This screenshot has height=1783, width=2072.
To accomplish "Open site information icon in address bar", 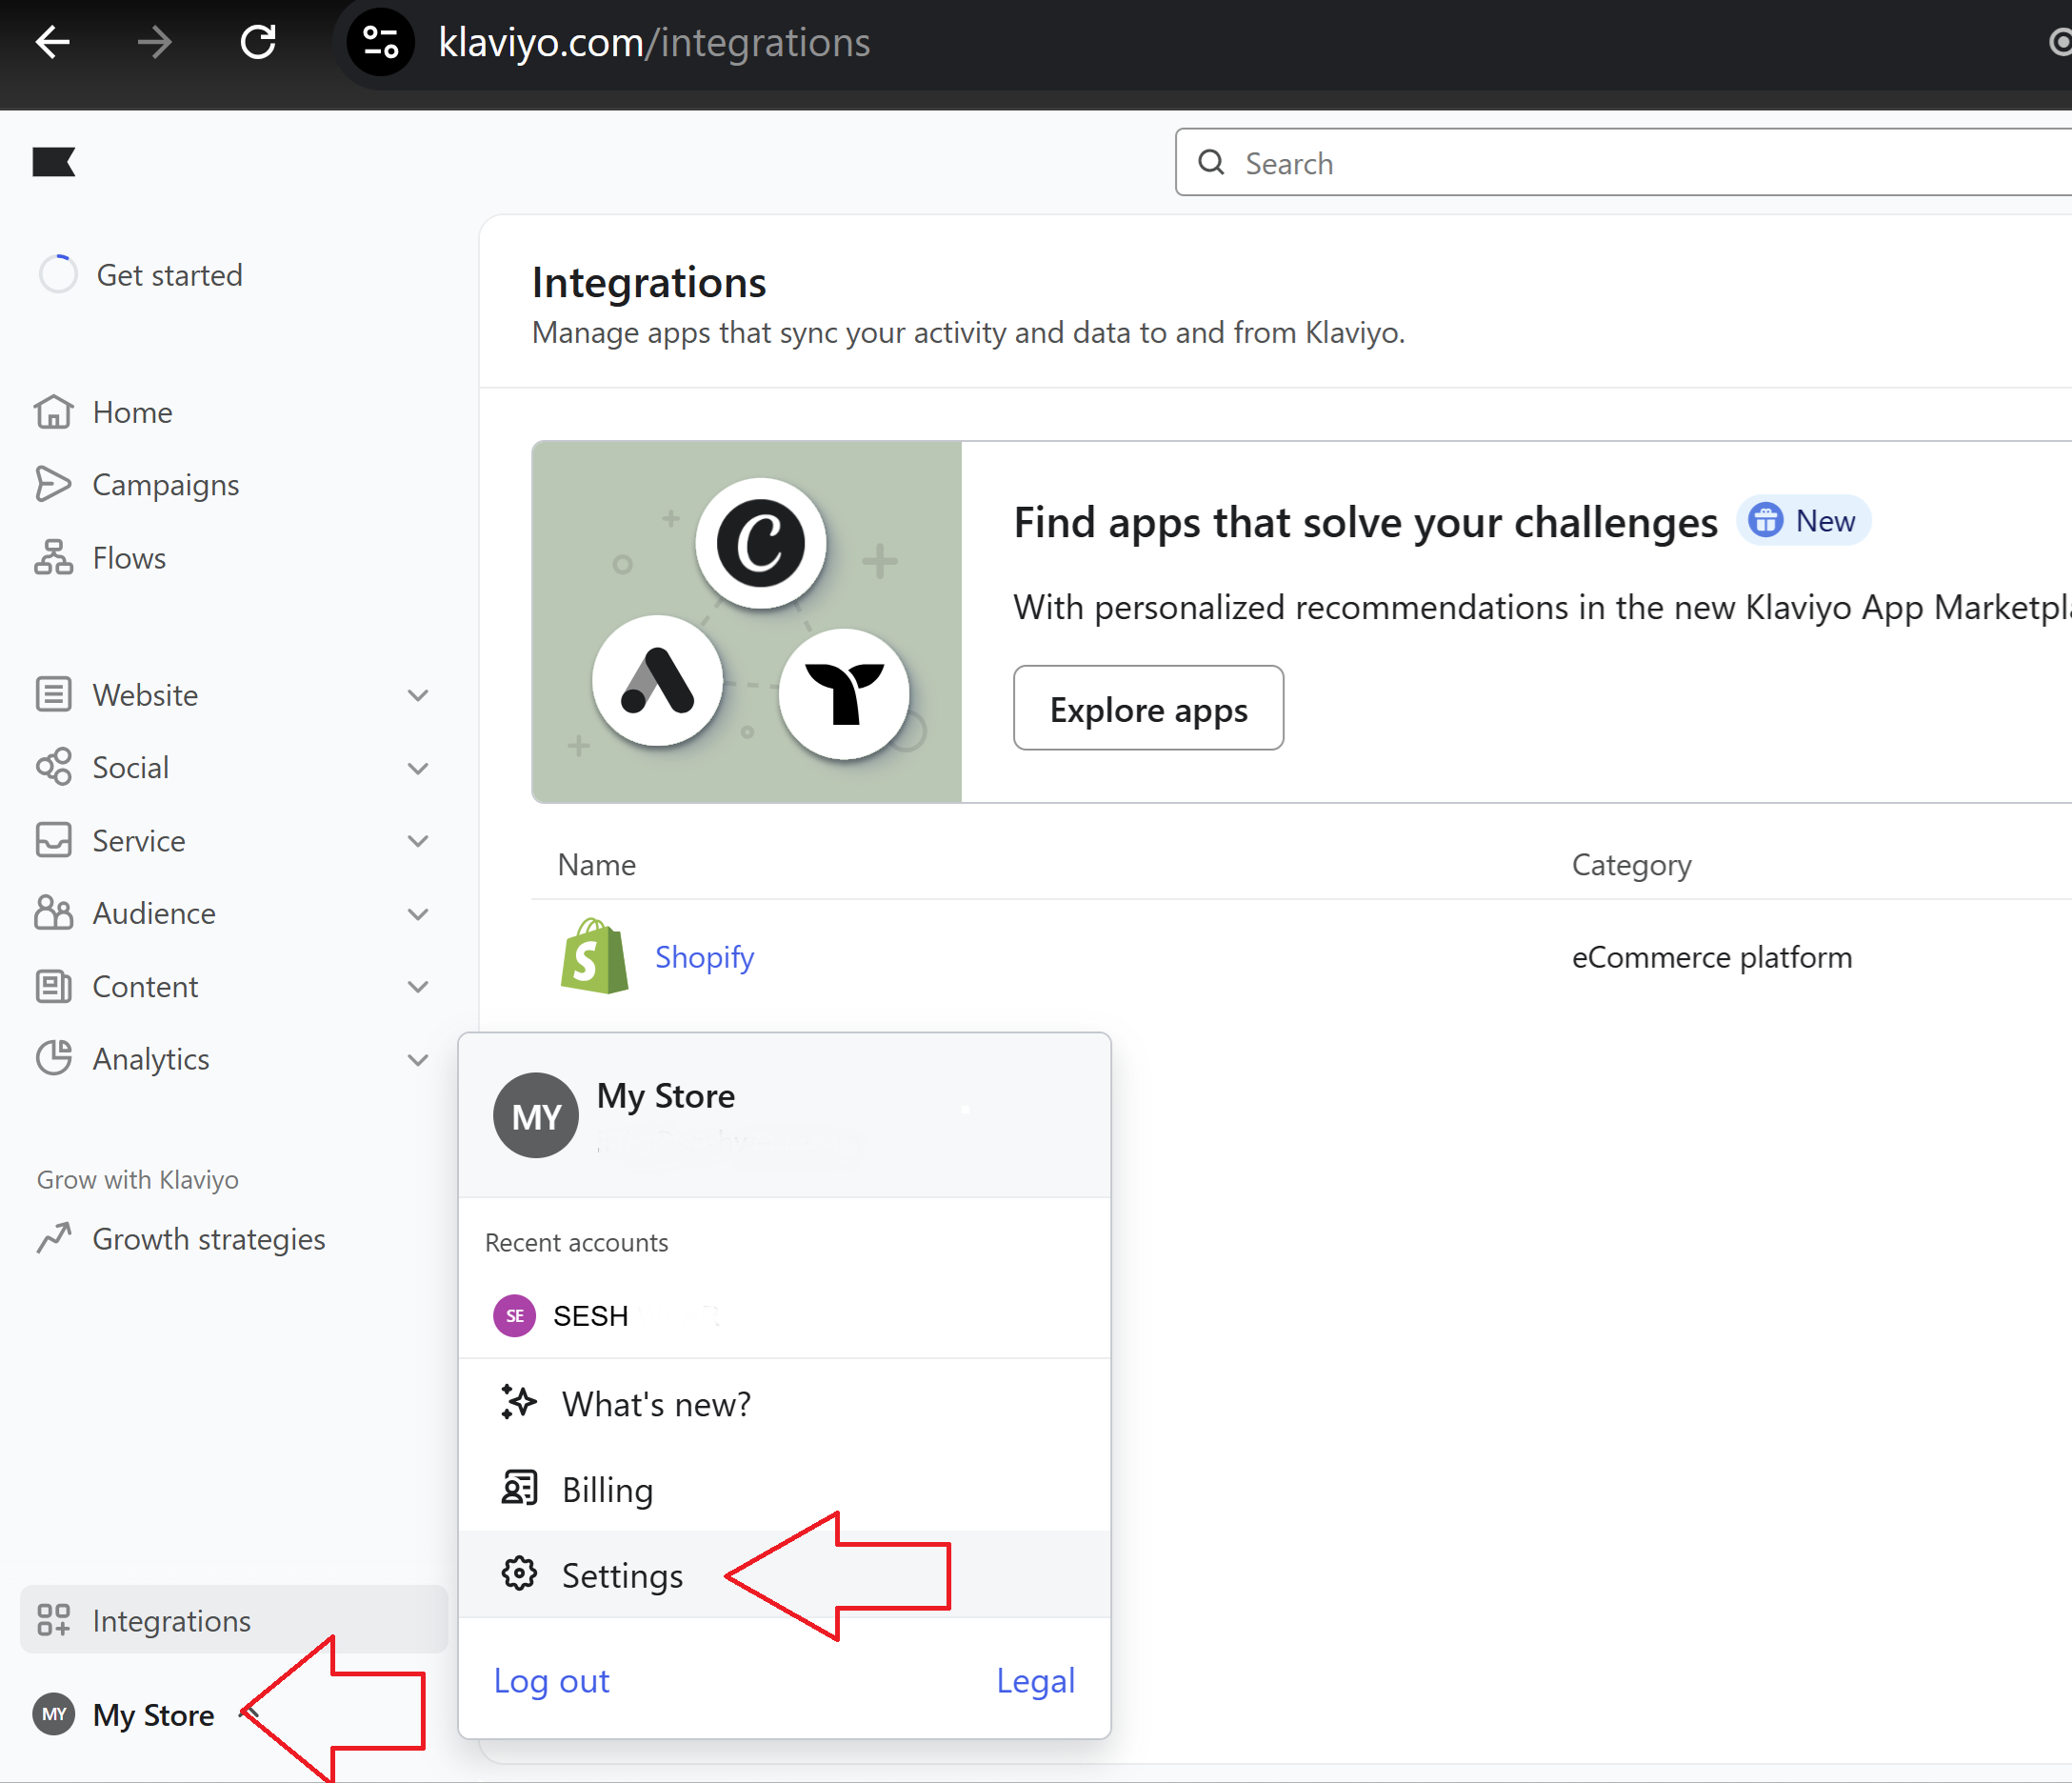I will tap(381, 42).
